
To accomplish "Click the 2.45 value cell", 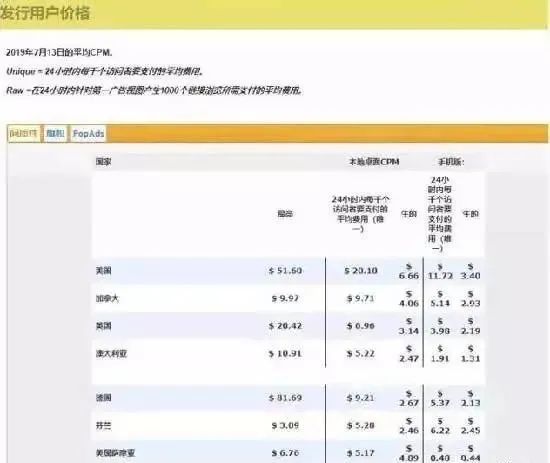I will (470, 426).
